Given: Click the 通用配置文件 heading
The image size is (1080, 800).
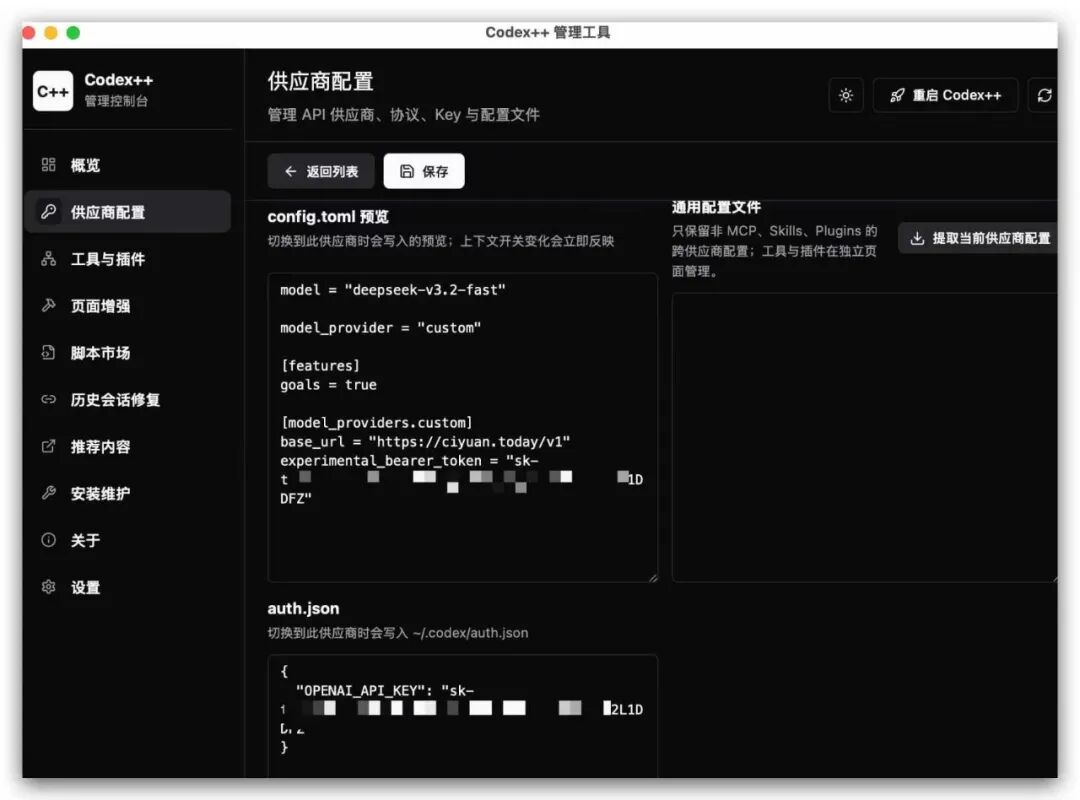Looking at the screenshot, I should pos(716,207).
